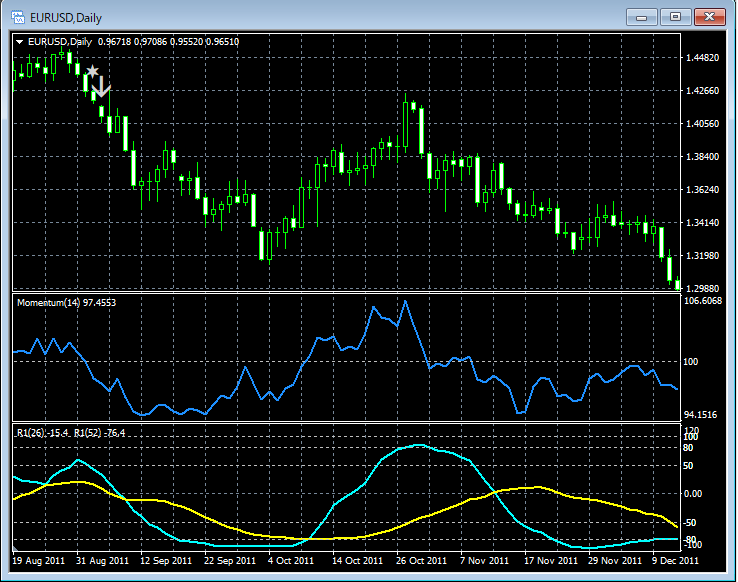Close the EURUSD,Daily chart window
Screen dimensions: 738x582
711,17
